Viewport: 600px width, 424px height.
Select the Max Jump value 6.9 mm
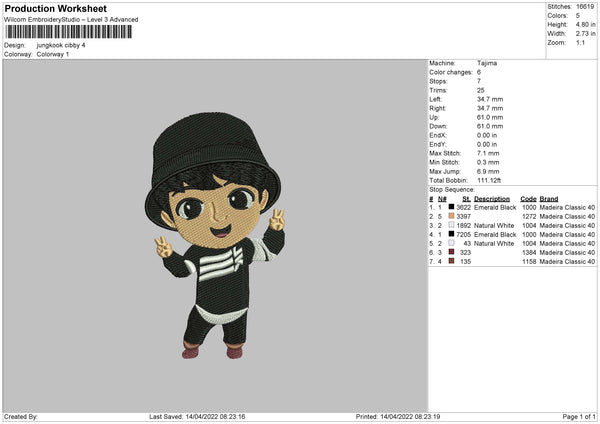[488, 171]
